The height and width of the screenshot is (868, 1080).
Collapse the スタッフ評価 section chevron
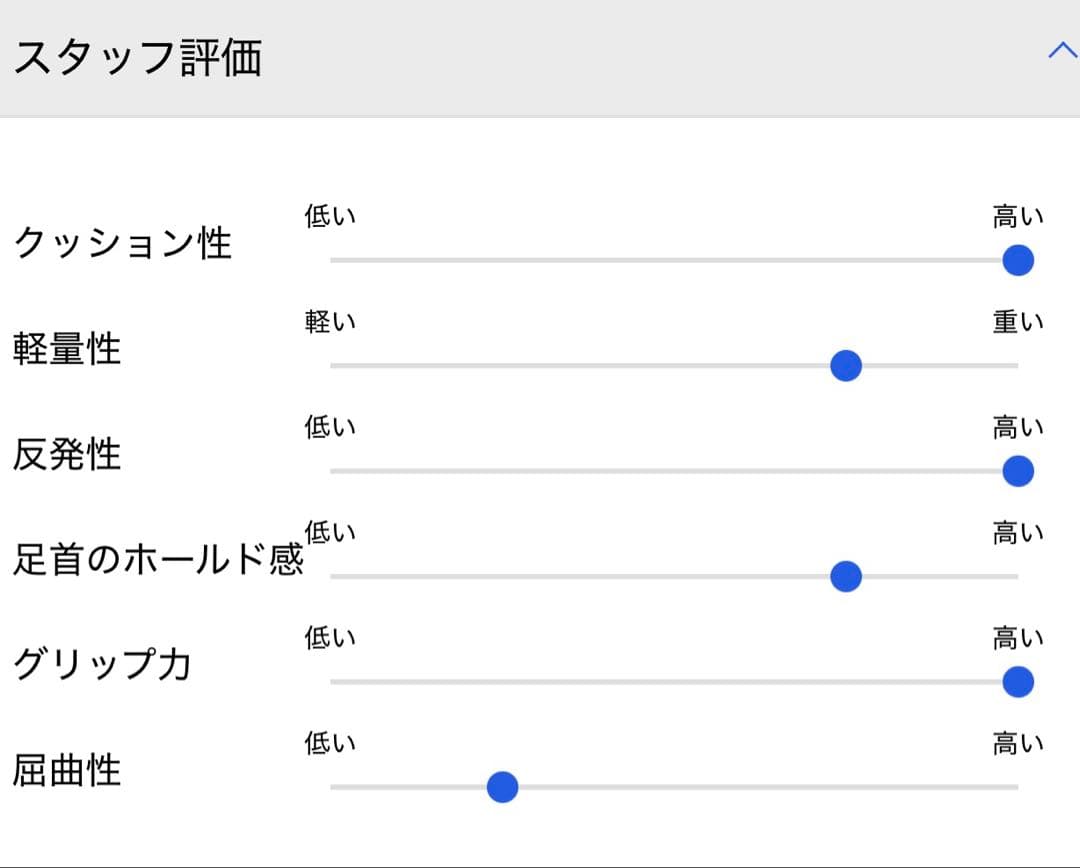click(1061, 51)
